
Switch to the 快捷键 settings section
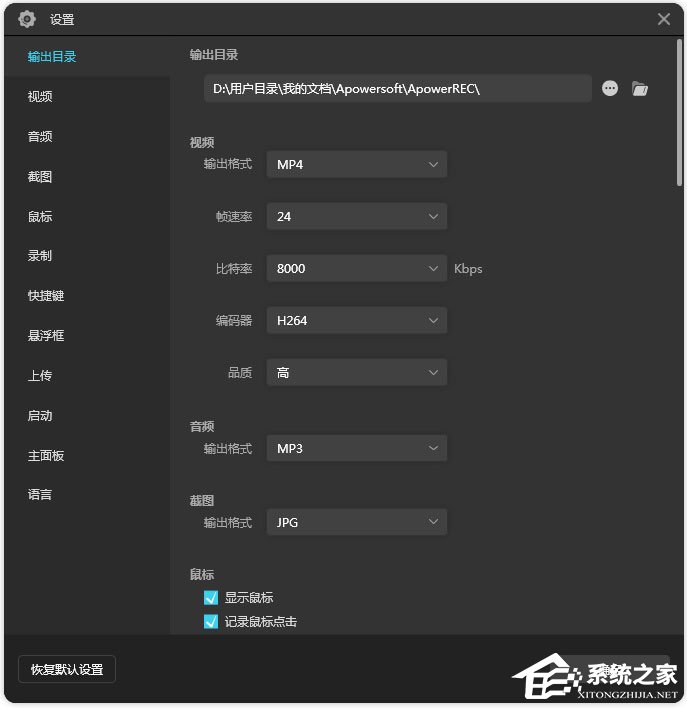coord(46,296)
